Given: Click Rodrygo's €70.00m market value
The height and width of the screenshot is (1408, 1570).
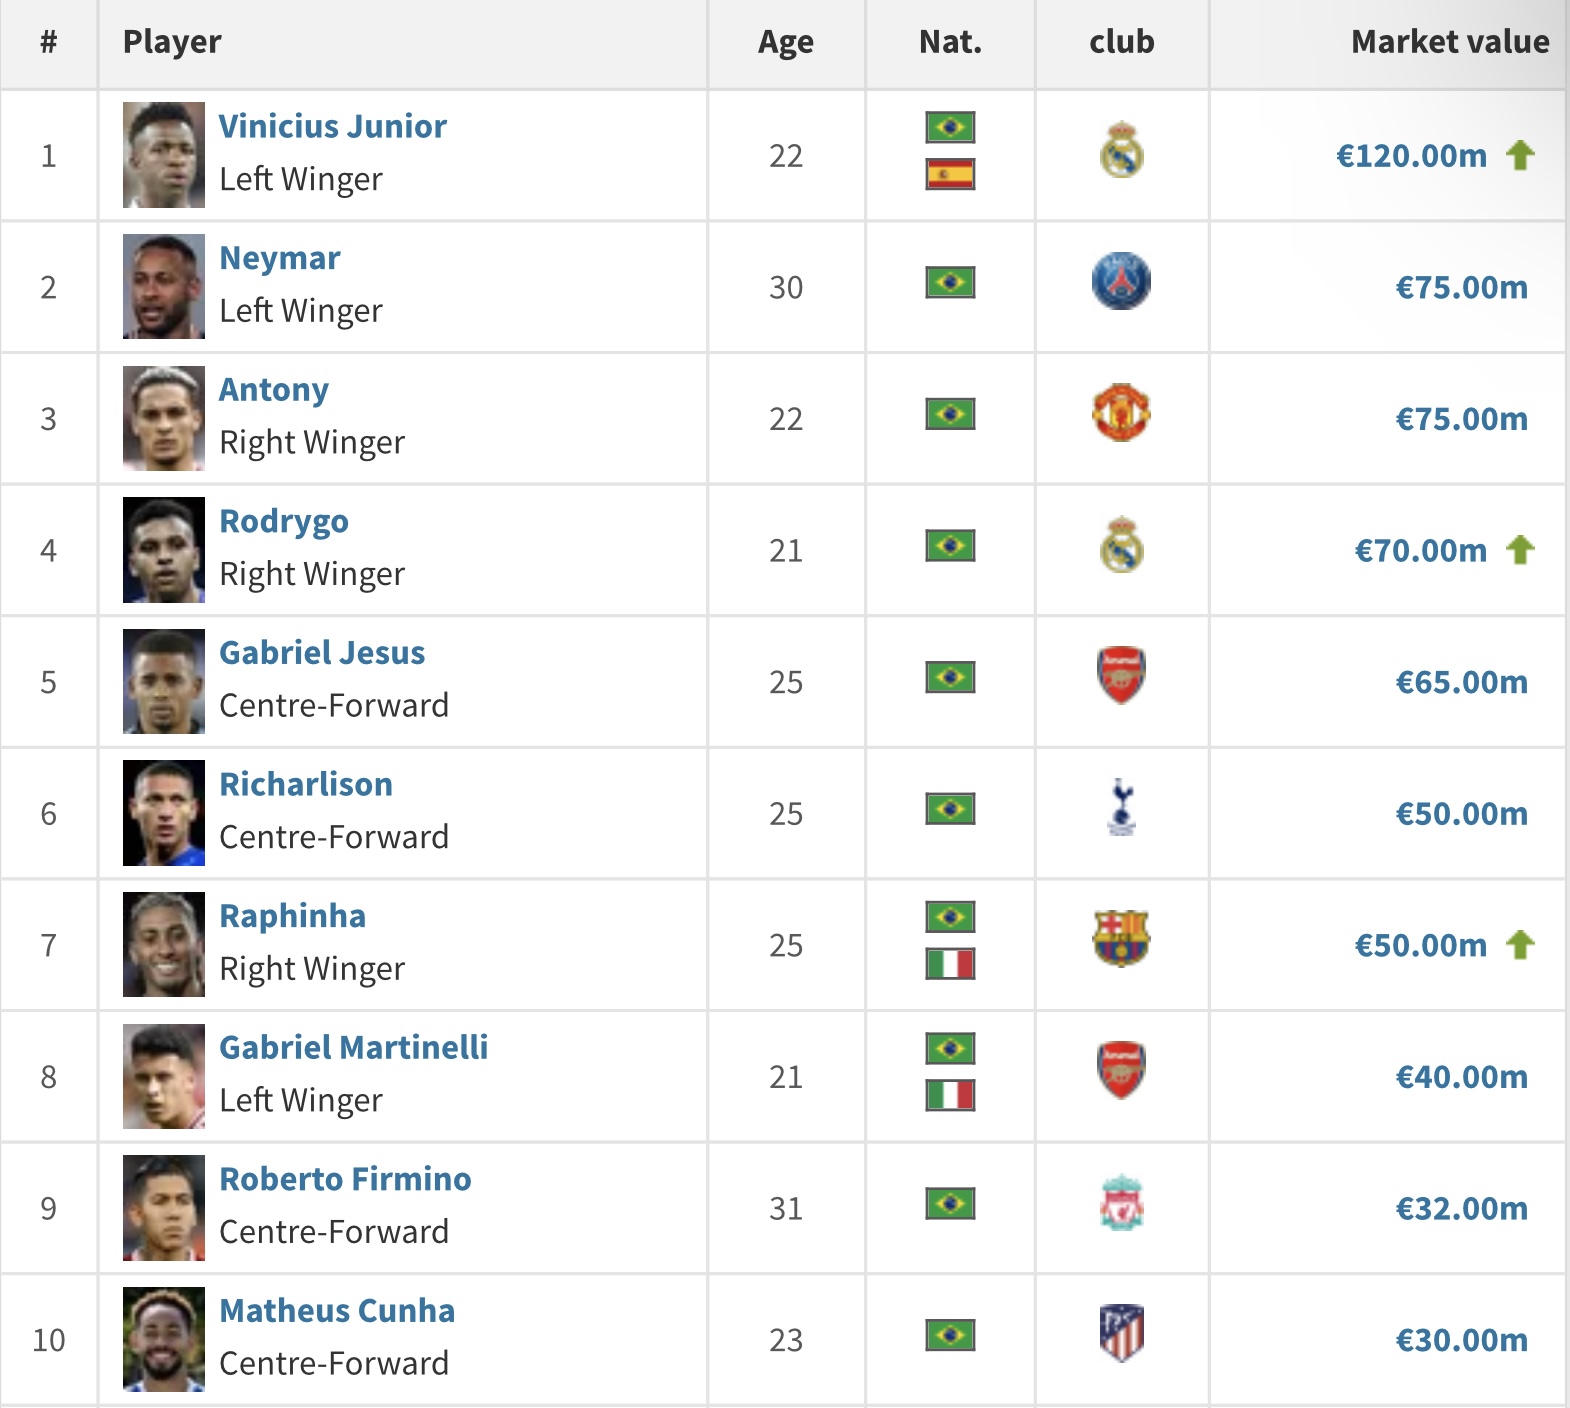Looking at the screenshot, I should [x=1421, y=550].
